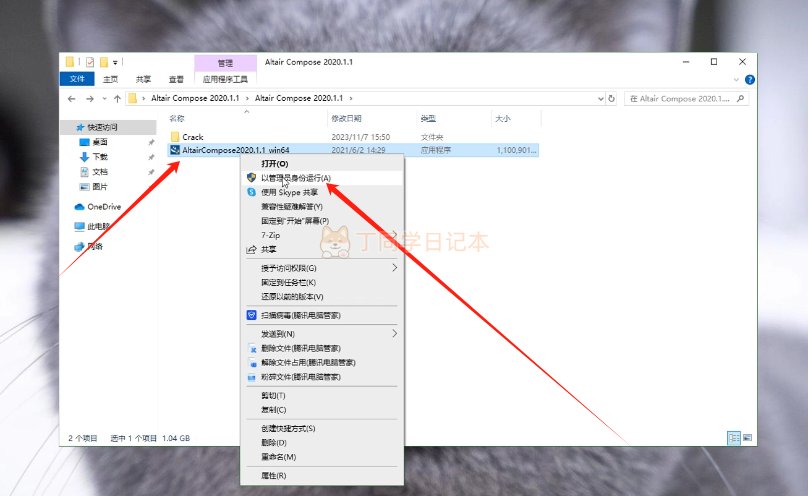This screenshot has width=808, height=496.
Task: Open address bar history dropdown
Action: click(x=600, y=98)
